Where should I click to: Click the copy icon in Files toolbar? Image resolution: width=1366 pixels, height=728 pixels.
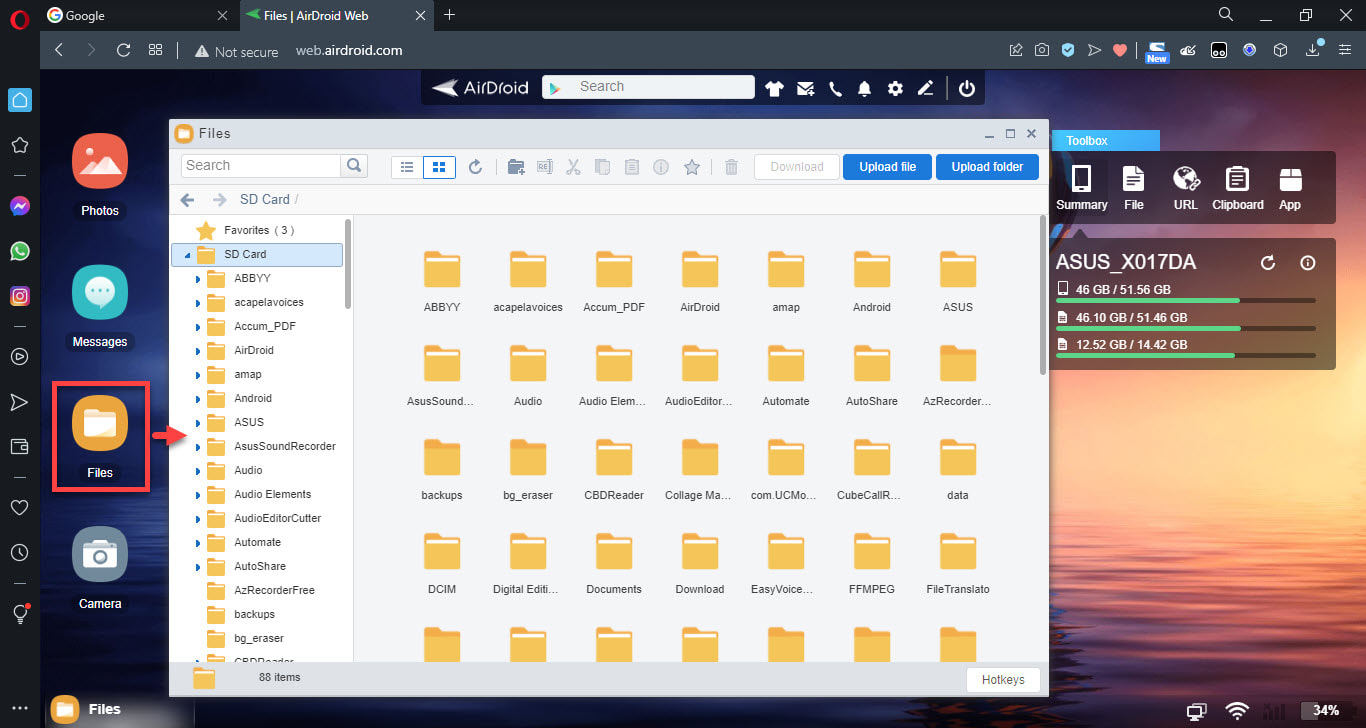[602, 167]
